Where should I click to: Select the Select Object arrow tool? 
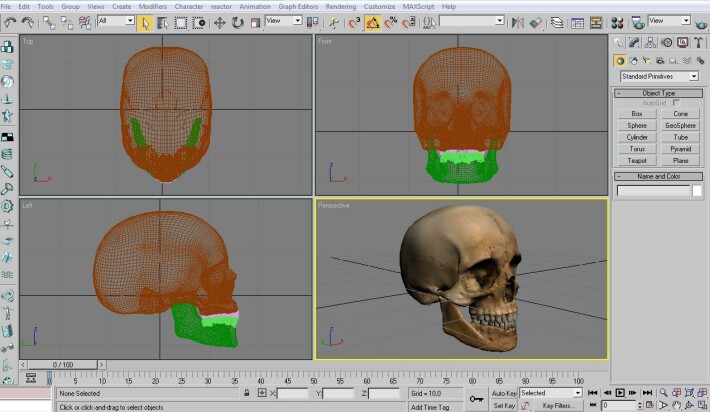(x=146, y=22)
